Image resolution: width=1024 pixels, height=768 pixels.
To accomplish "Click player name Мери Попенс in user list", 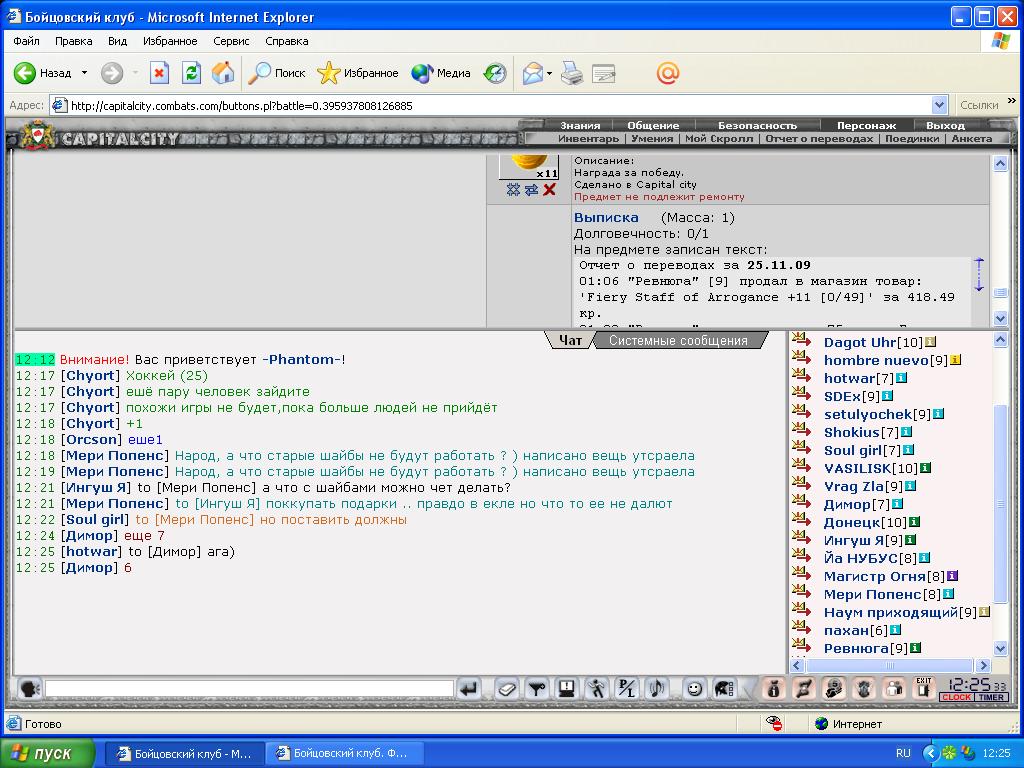I will click(872, 594).
